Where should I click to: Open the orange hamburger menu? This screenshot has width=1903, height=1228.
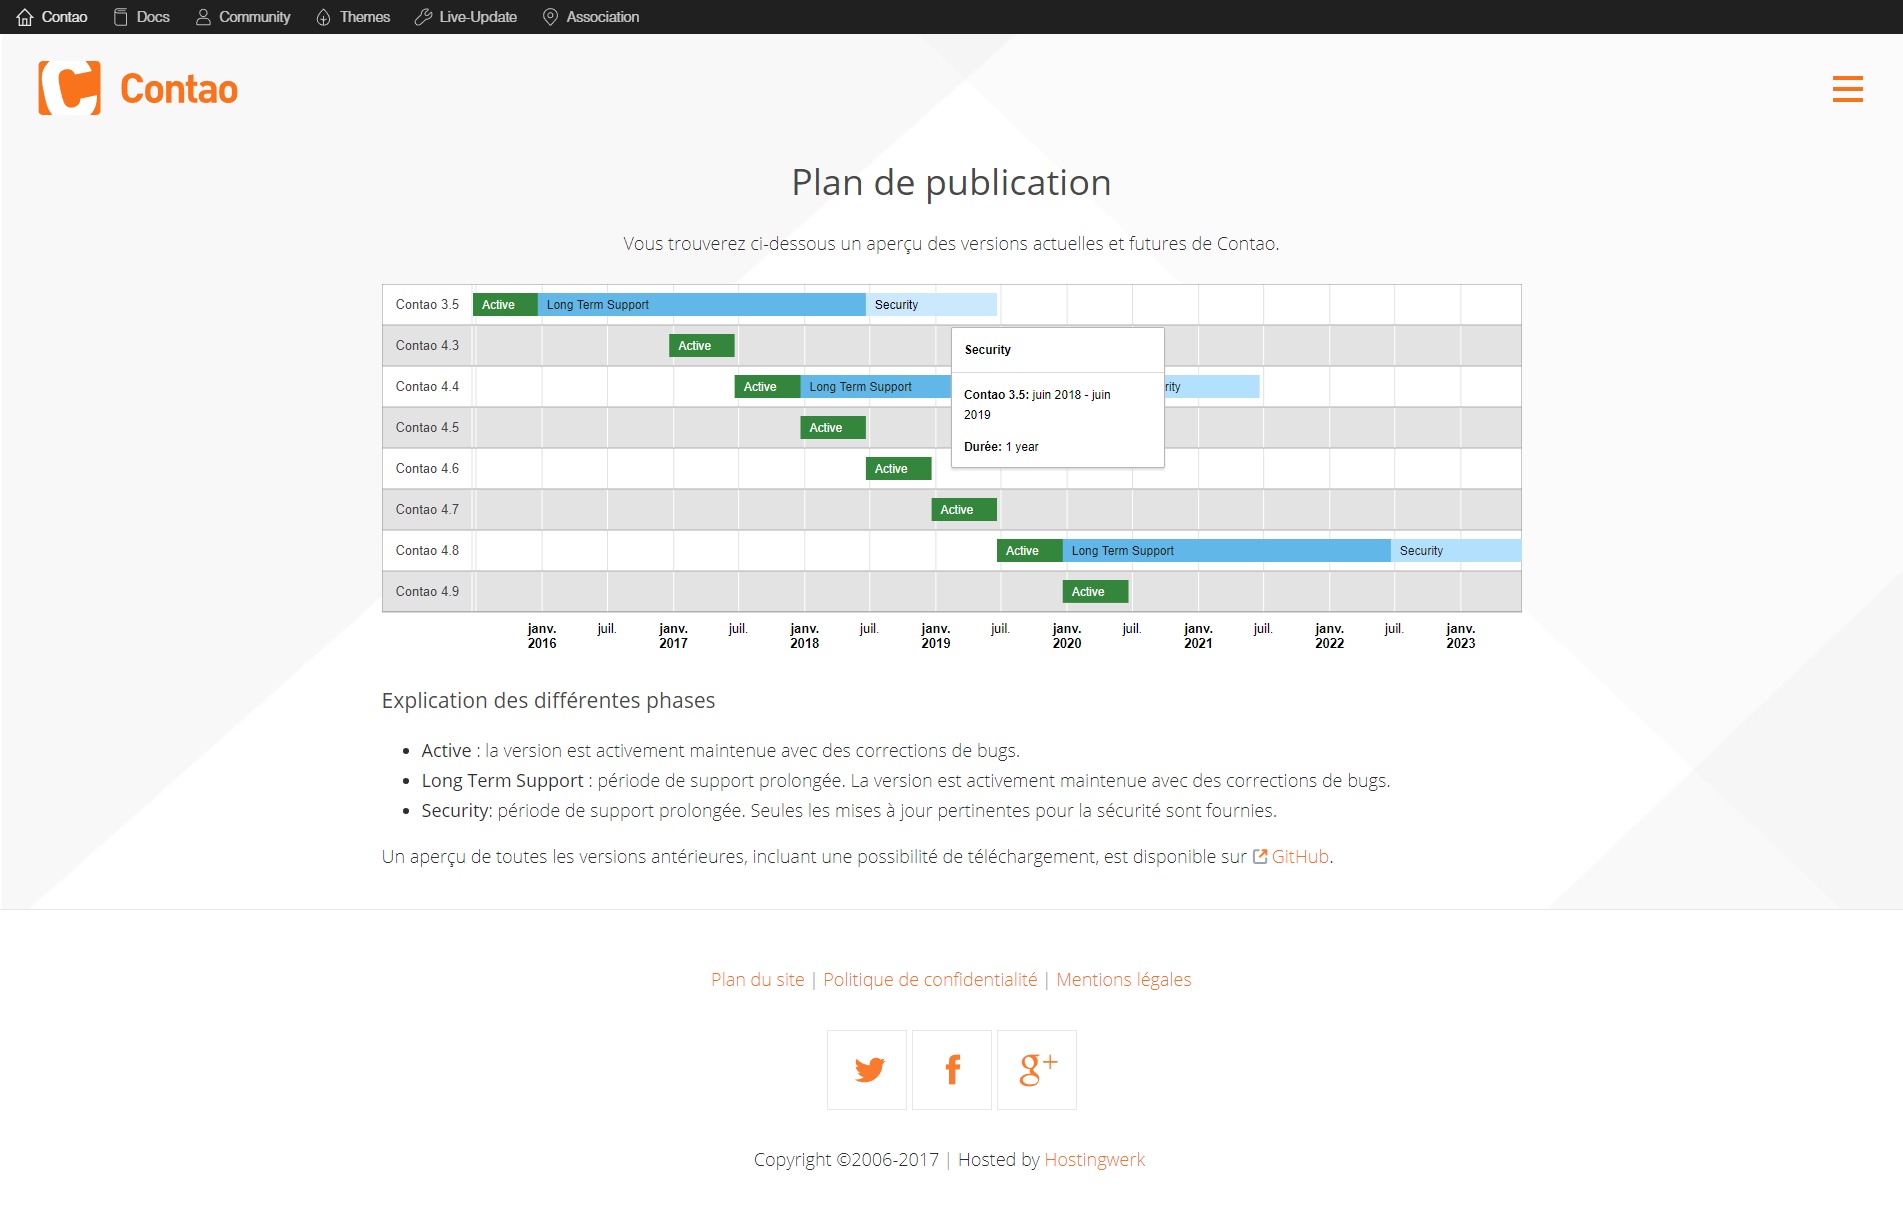tap(1847, 89)
